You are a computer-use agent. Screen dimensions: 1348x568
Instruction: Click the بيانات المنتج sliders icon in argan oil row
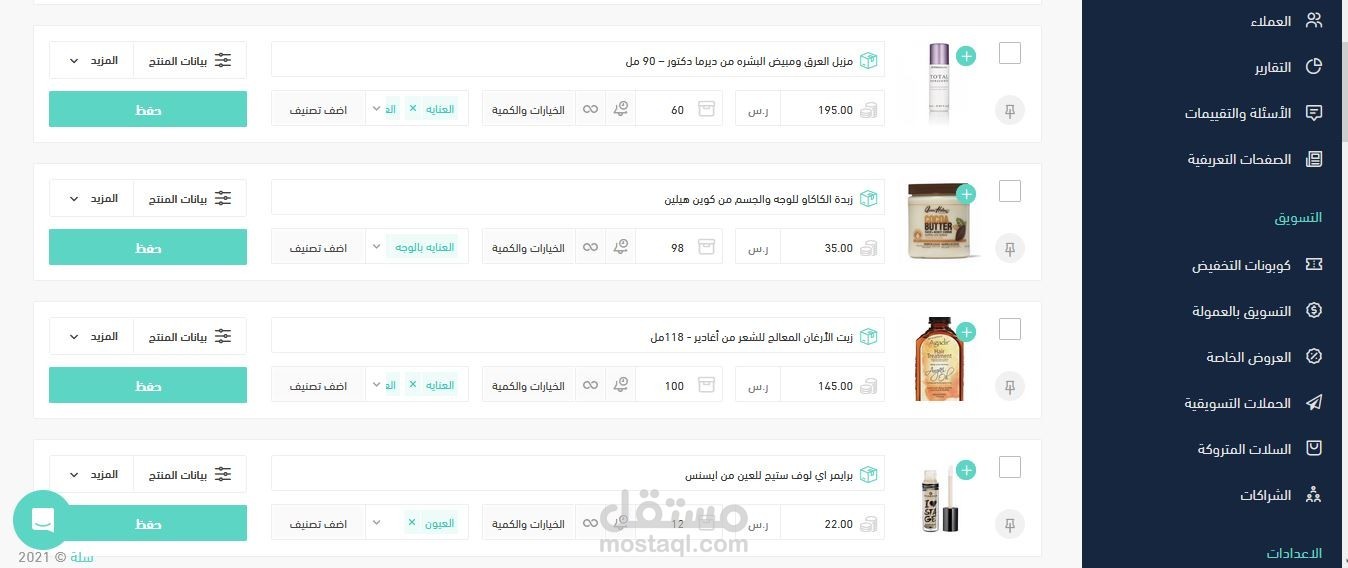point(223,337)
